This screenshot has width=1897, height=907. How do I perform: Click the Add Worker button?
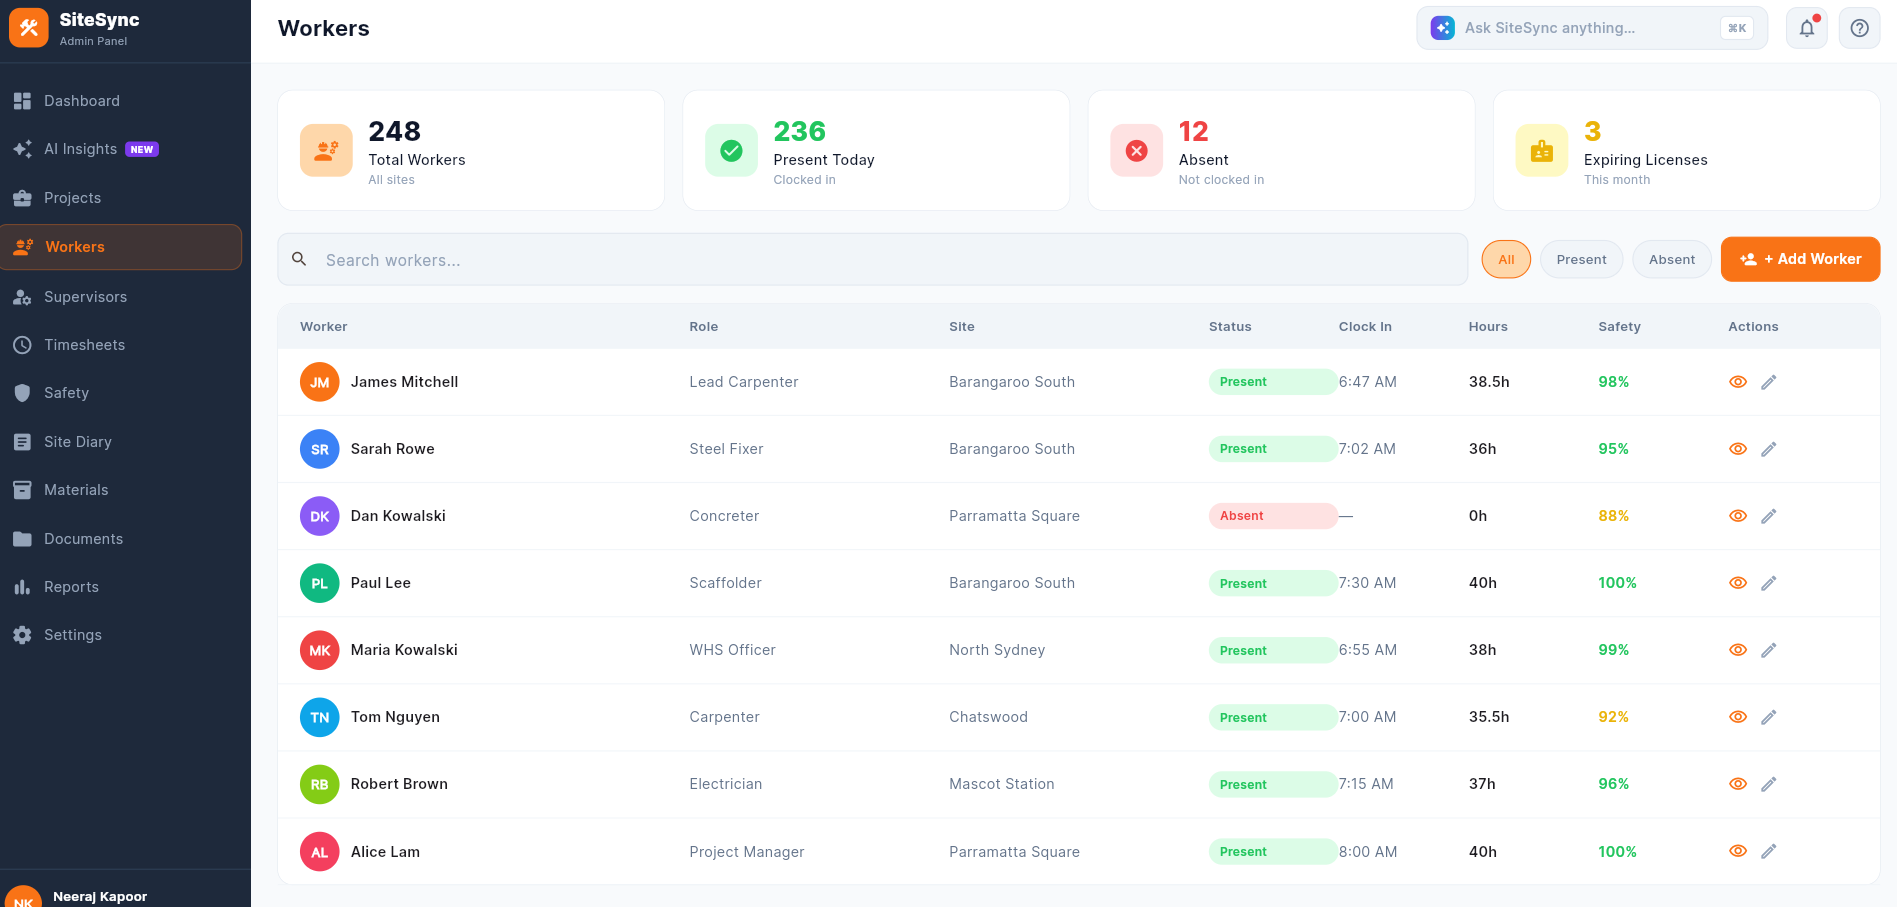[x=1800, y=259]
